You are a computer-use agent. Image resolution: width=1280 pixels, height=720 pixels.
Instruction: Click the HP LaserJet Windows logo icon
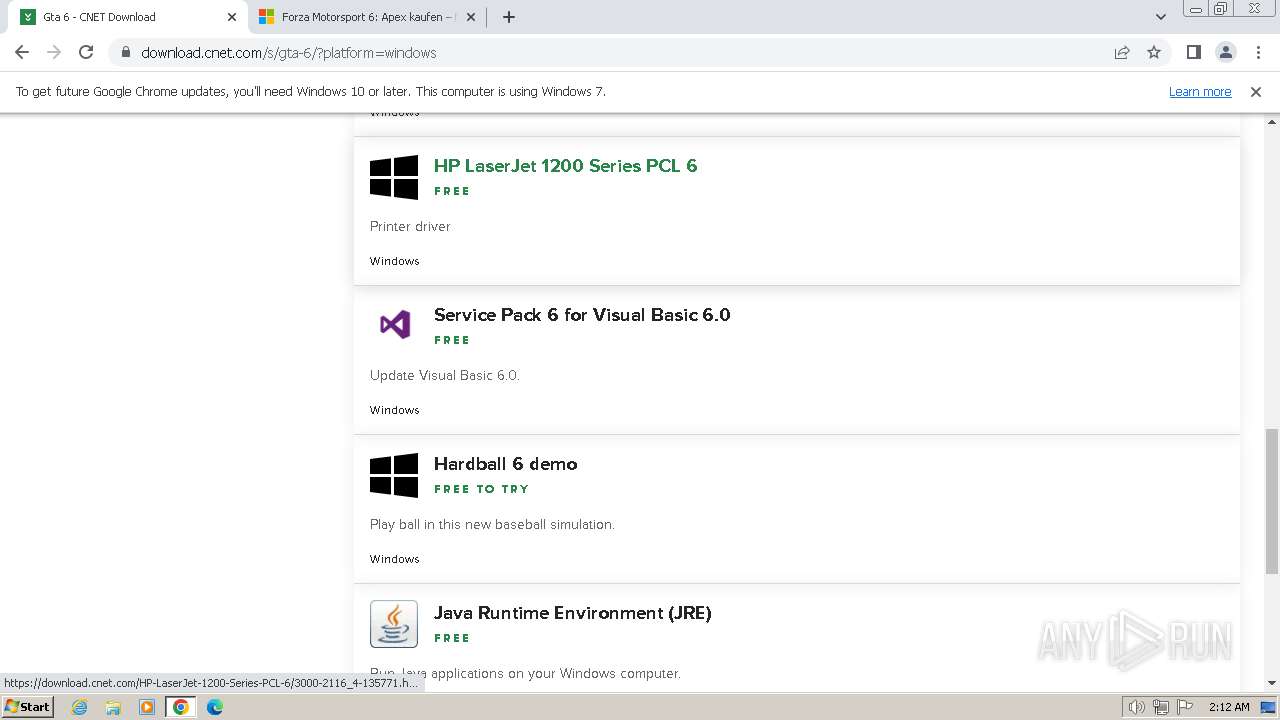394,177
